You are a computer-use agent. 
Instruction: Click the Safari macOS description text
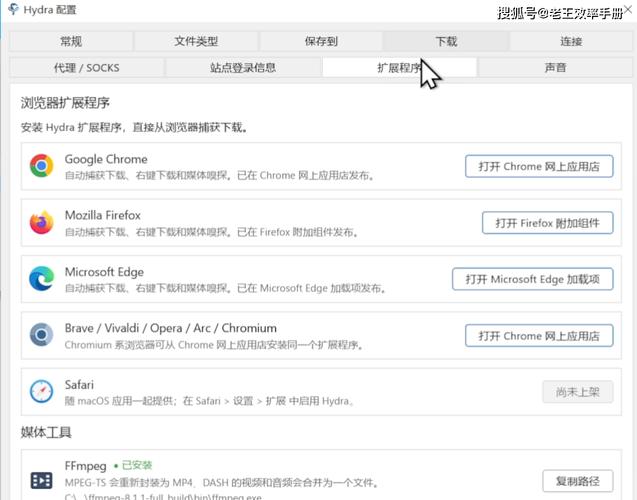(x=209, y=401)
